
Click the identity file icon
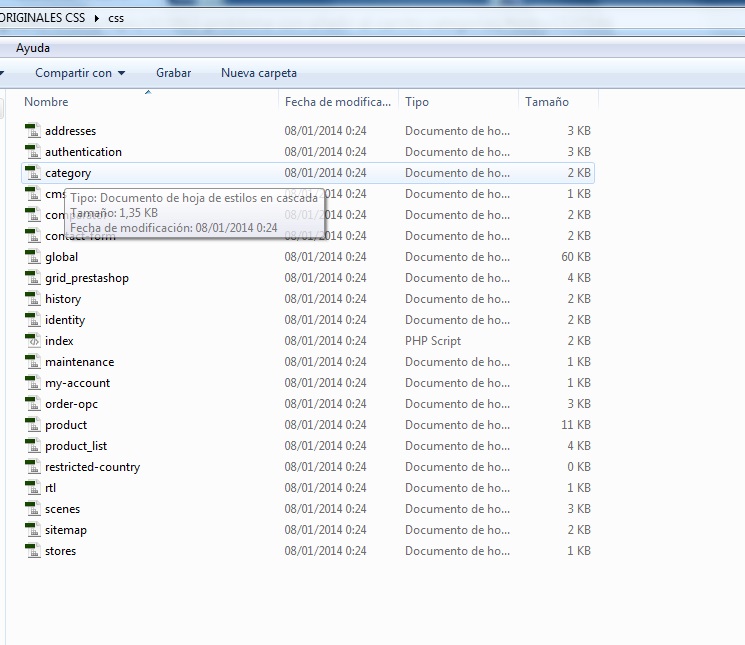tap(33, 320)
